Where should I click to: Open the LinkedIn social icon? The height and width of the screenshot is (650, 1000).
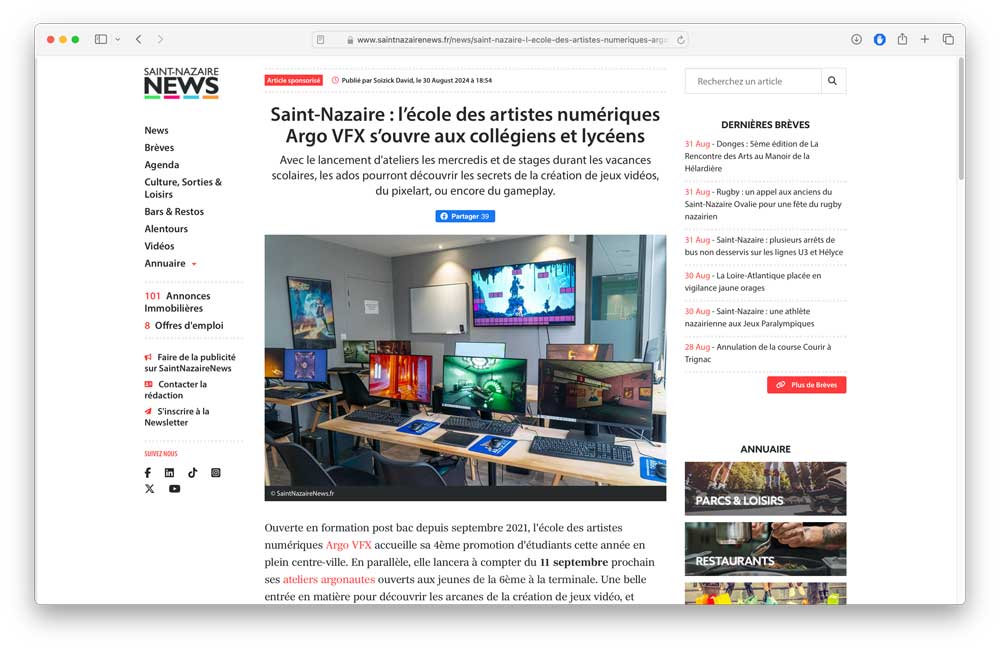169,473
